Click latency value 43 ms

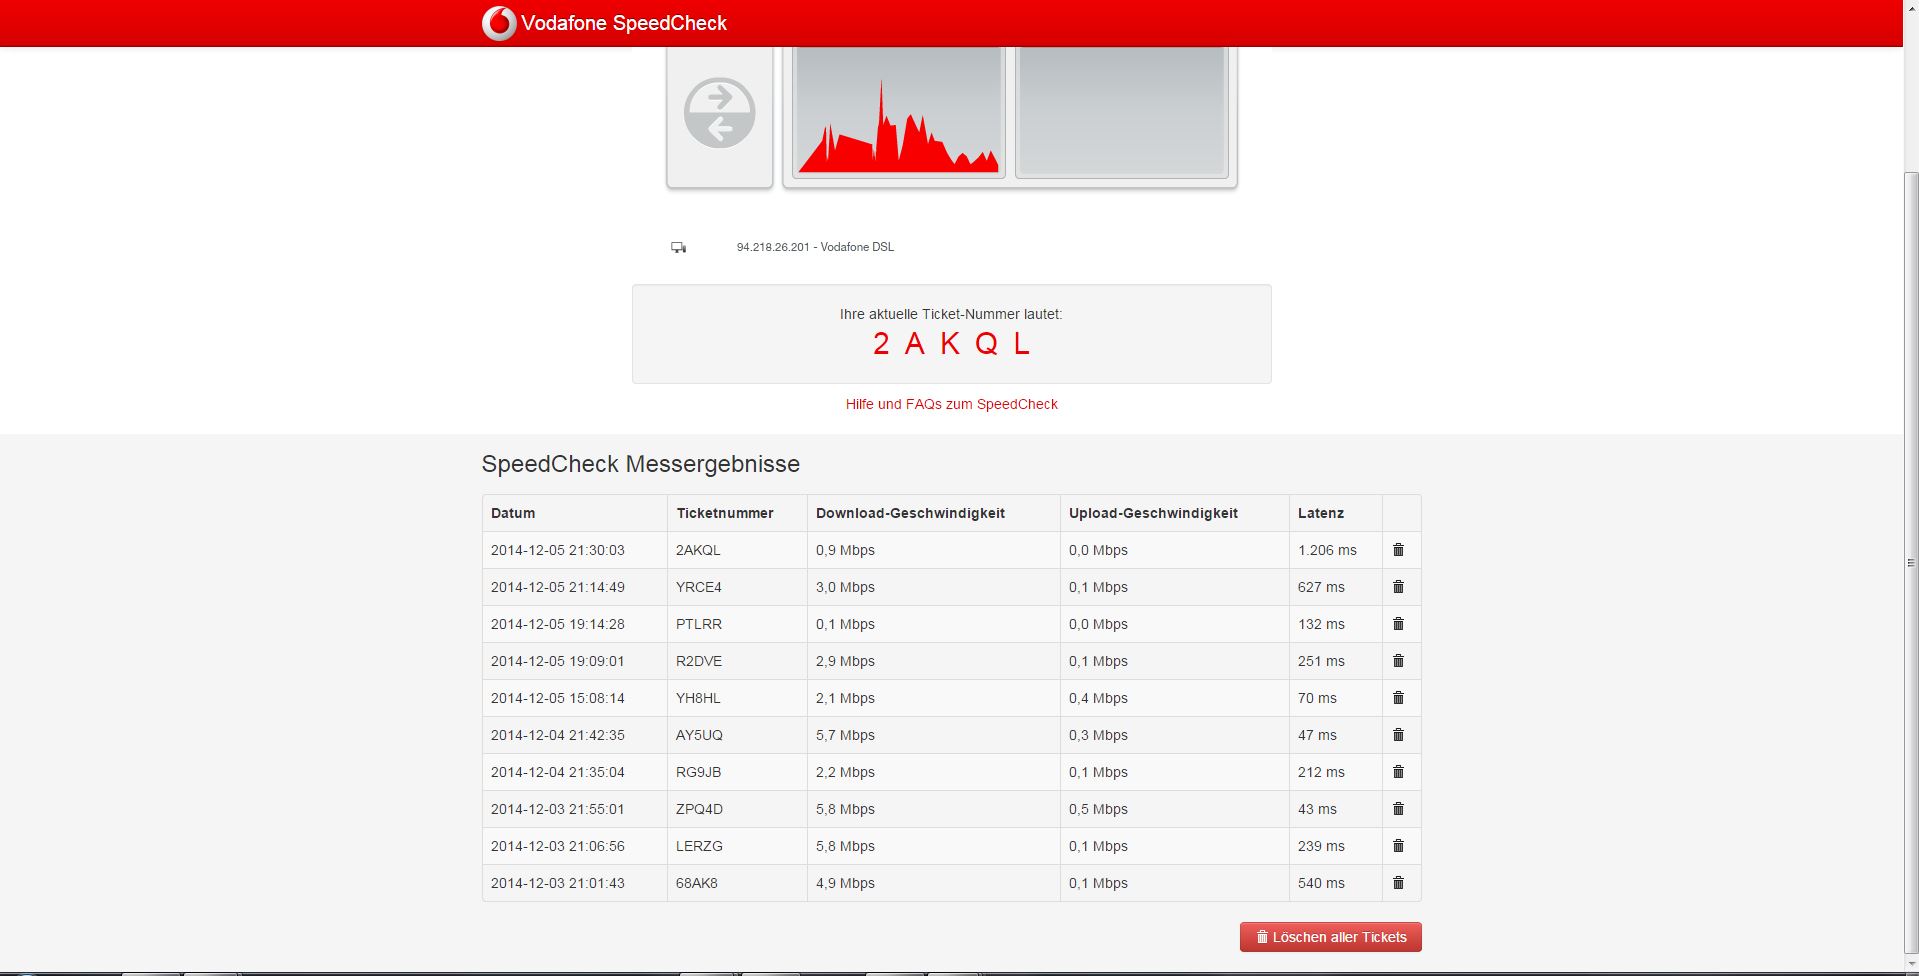pyautogui.click(x=1317, y=809)
